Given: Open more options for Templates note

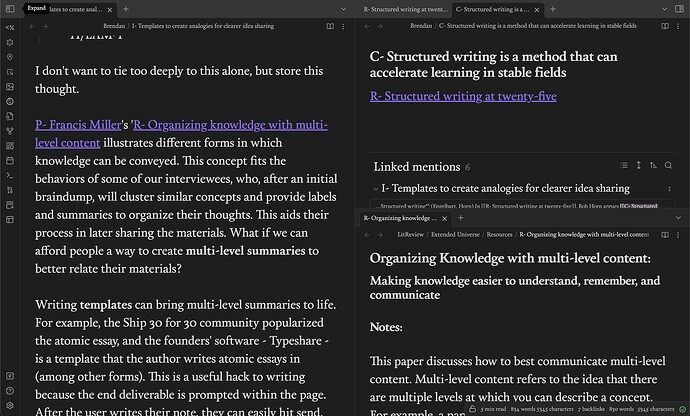Looking at the screenshot, I should point(343,26).
